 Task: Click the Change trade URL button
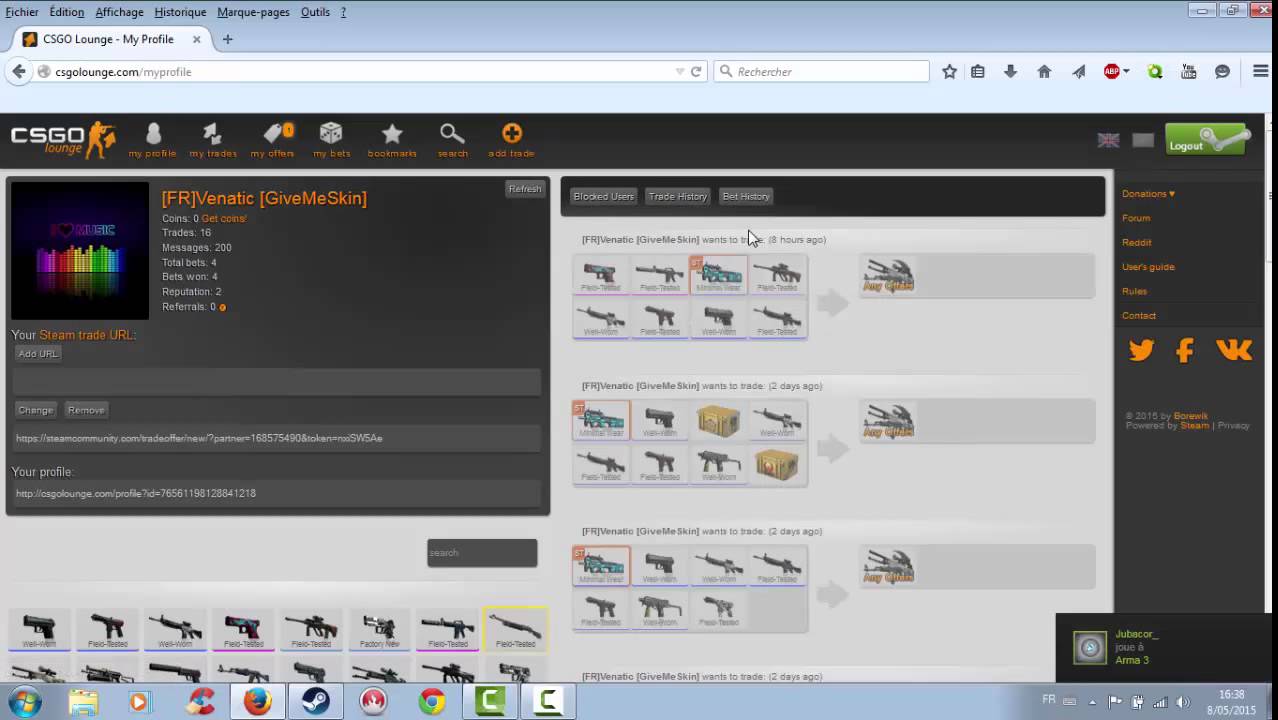(x=35, y=410)
